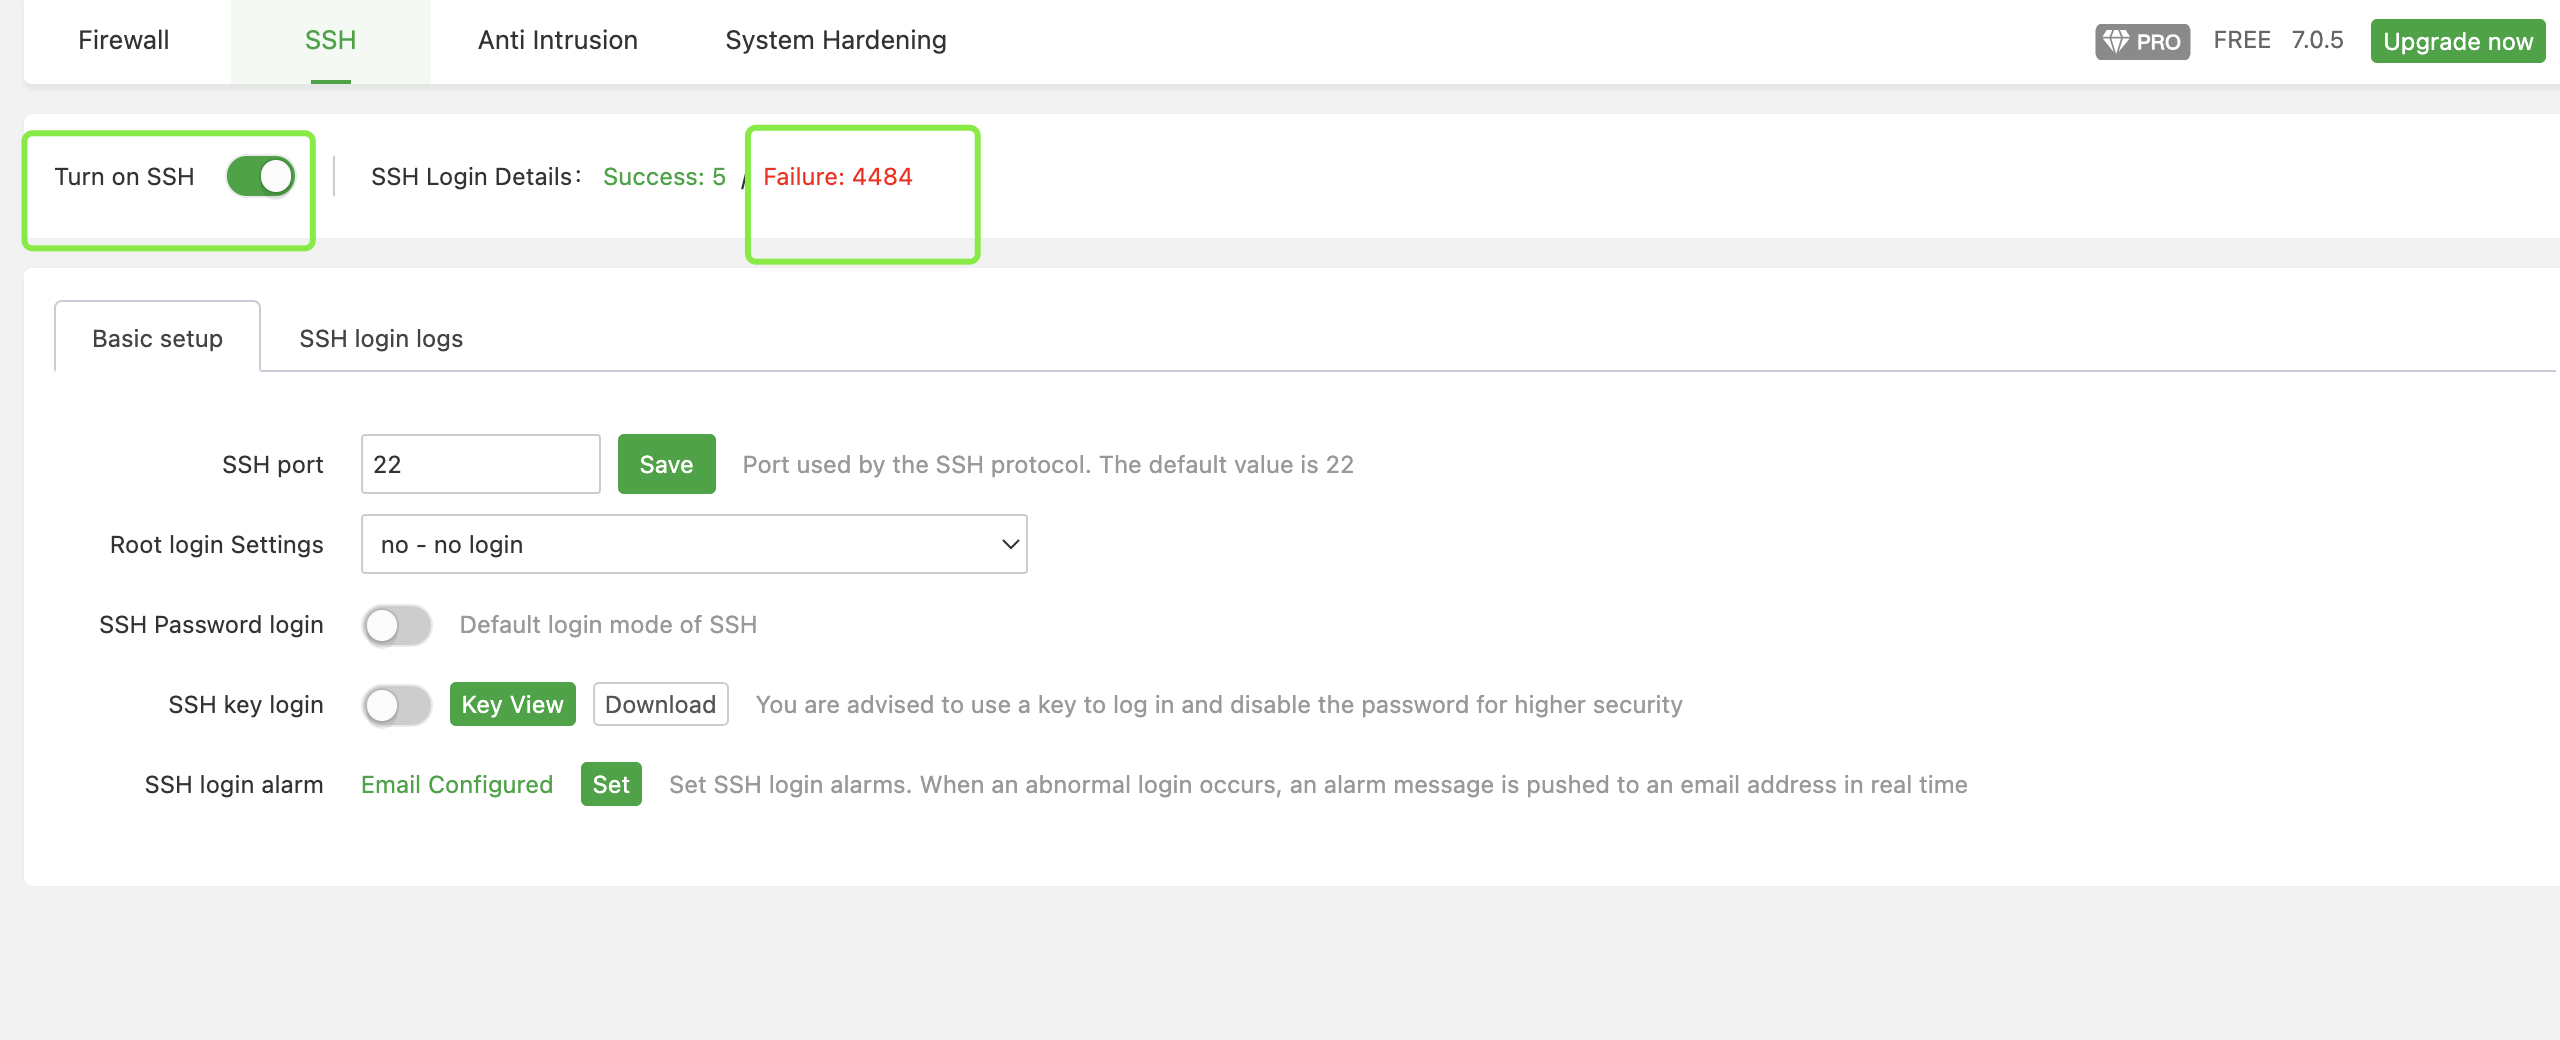The image size is (2560, 1040).
Task: Download the SSH key
Action: pyautogui.click(x=659, y=704)
